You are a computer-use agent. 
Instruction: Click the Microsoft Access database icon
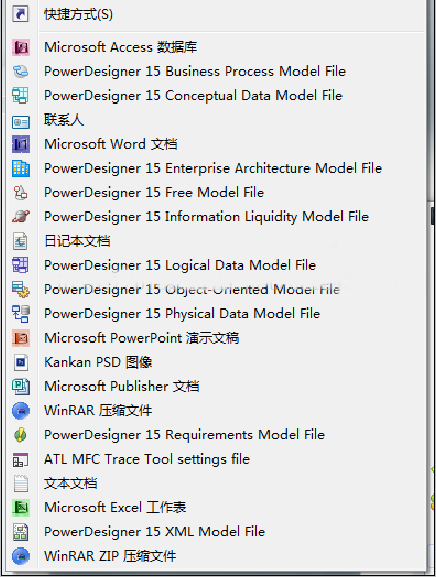point(21,47)
